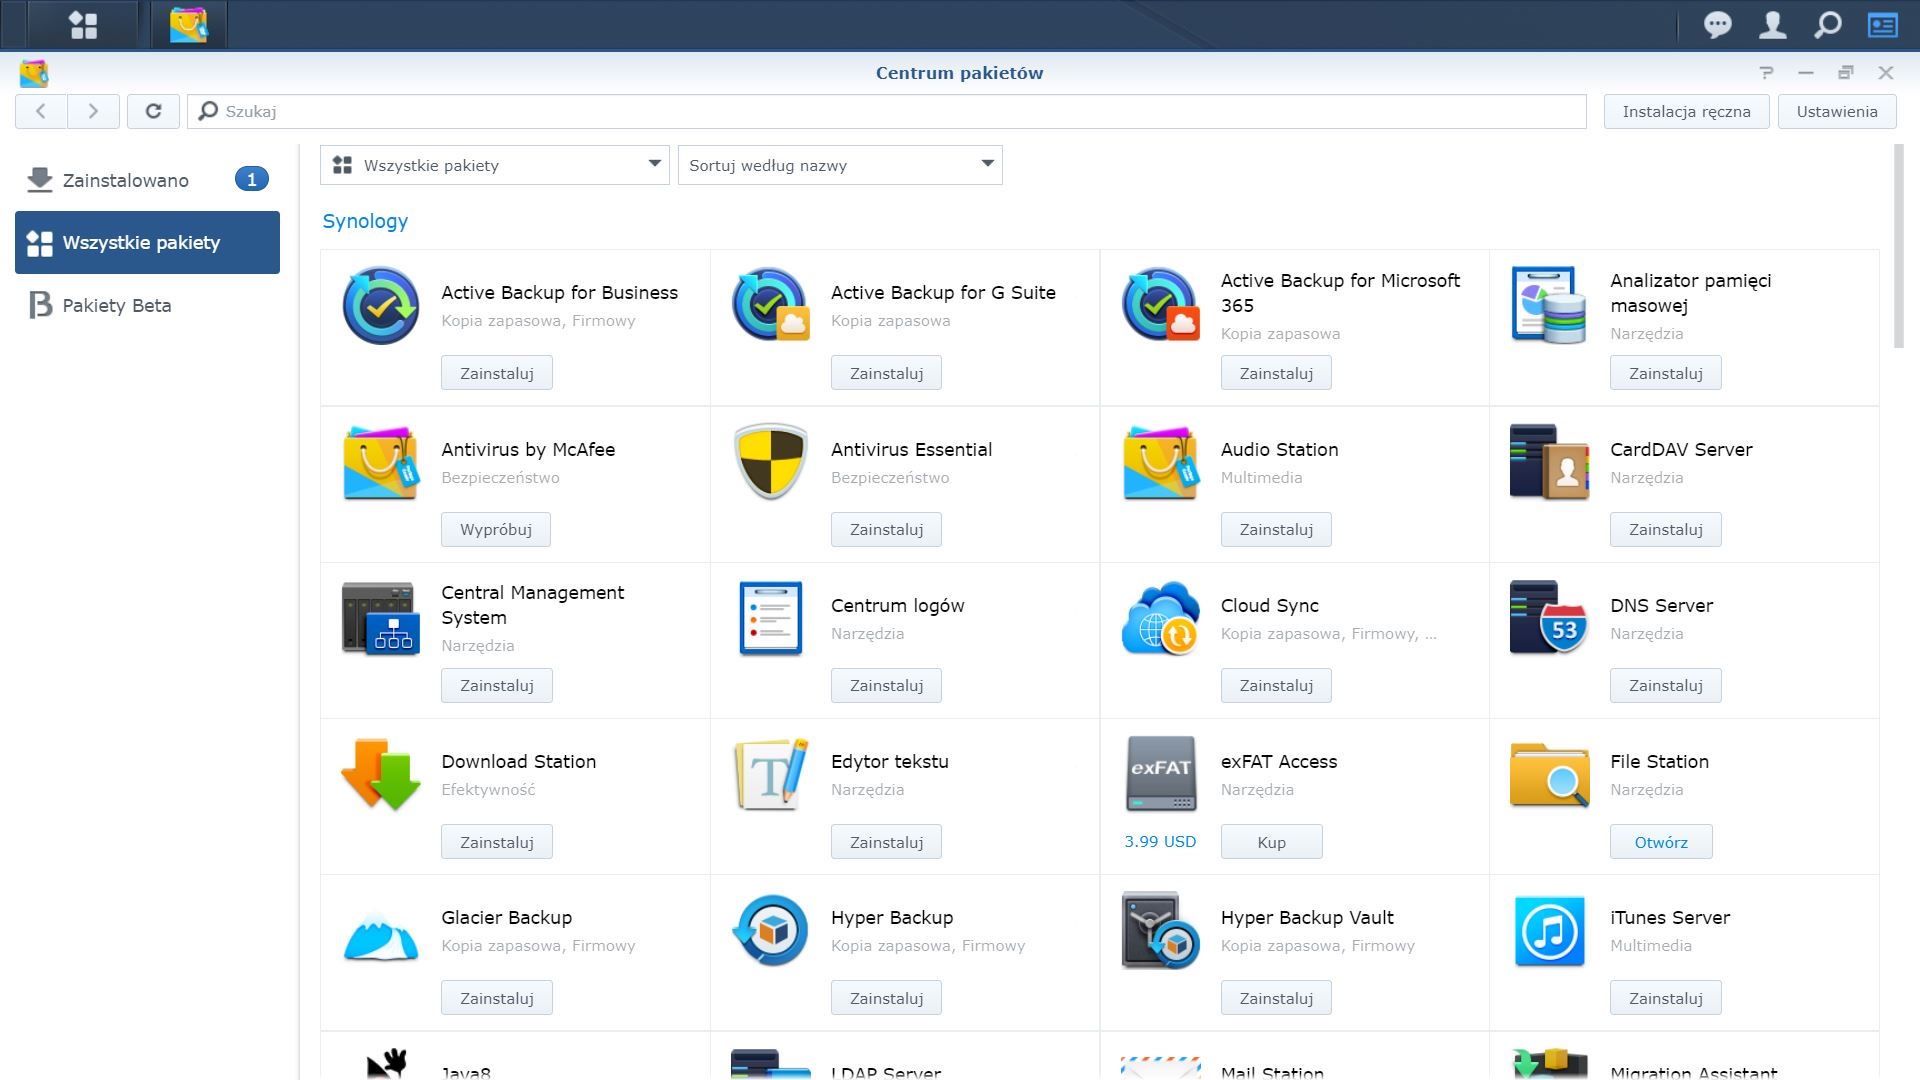Click Centrum logów icon
The image size is (1920, 1080).
(770, 618)
